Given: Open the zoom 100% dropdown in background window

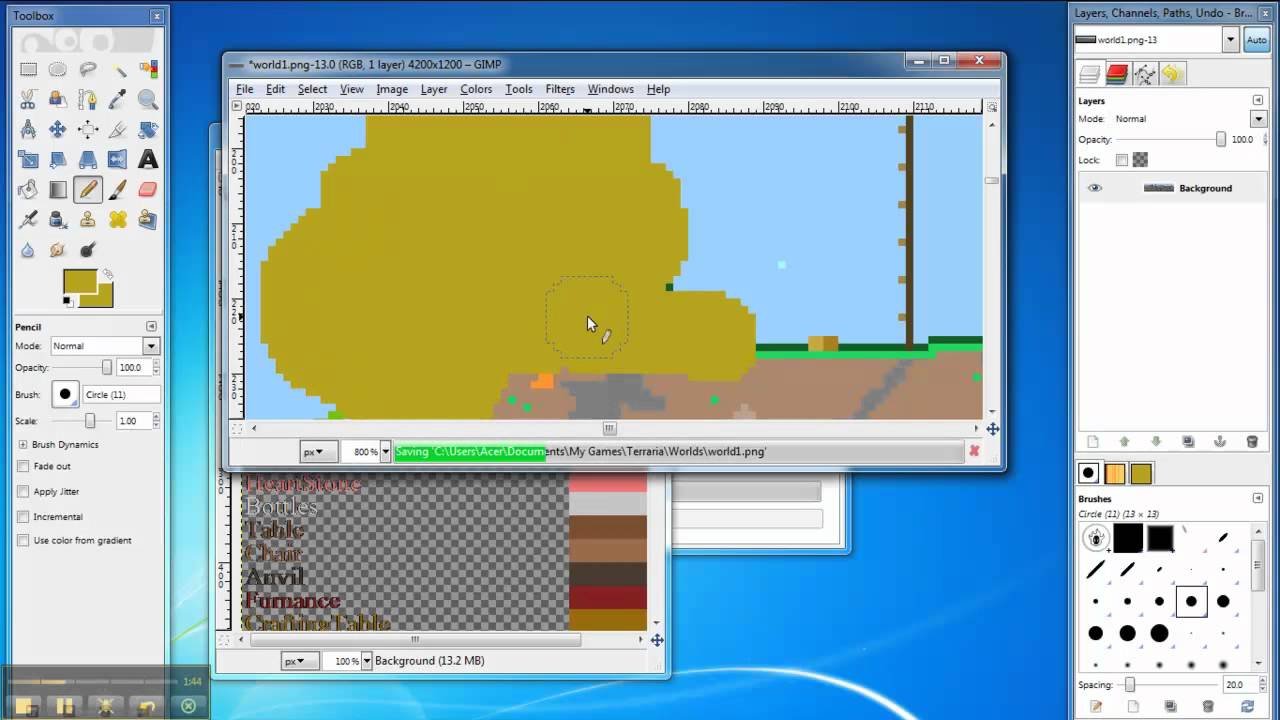Looking at the screenshot, I should pos(366,661).
